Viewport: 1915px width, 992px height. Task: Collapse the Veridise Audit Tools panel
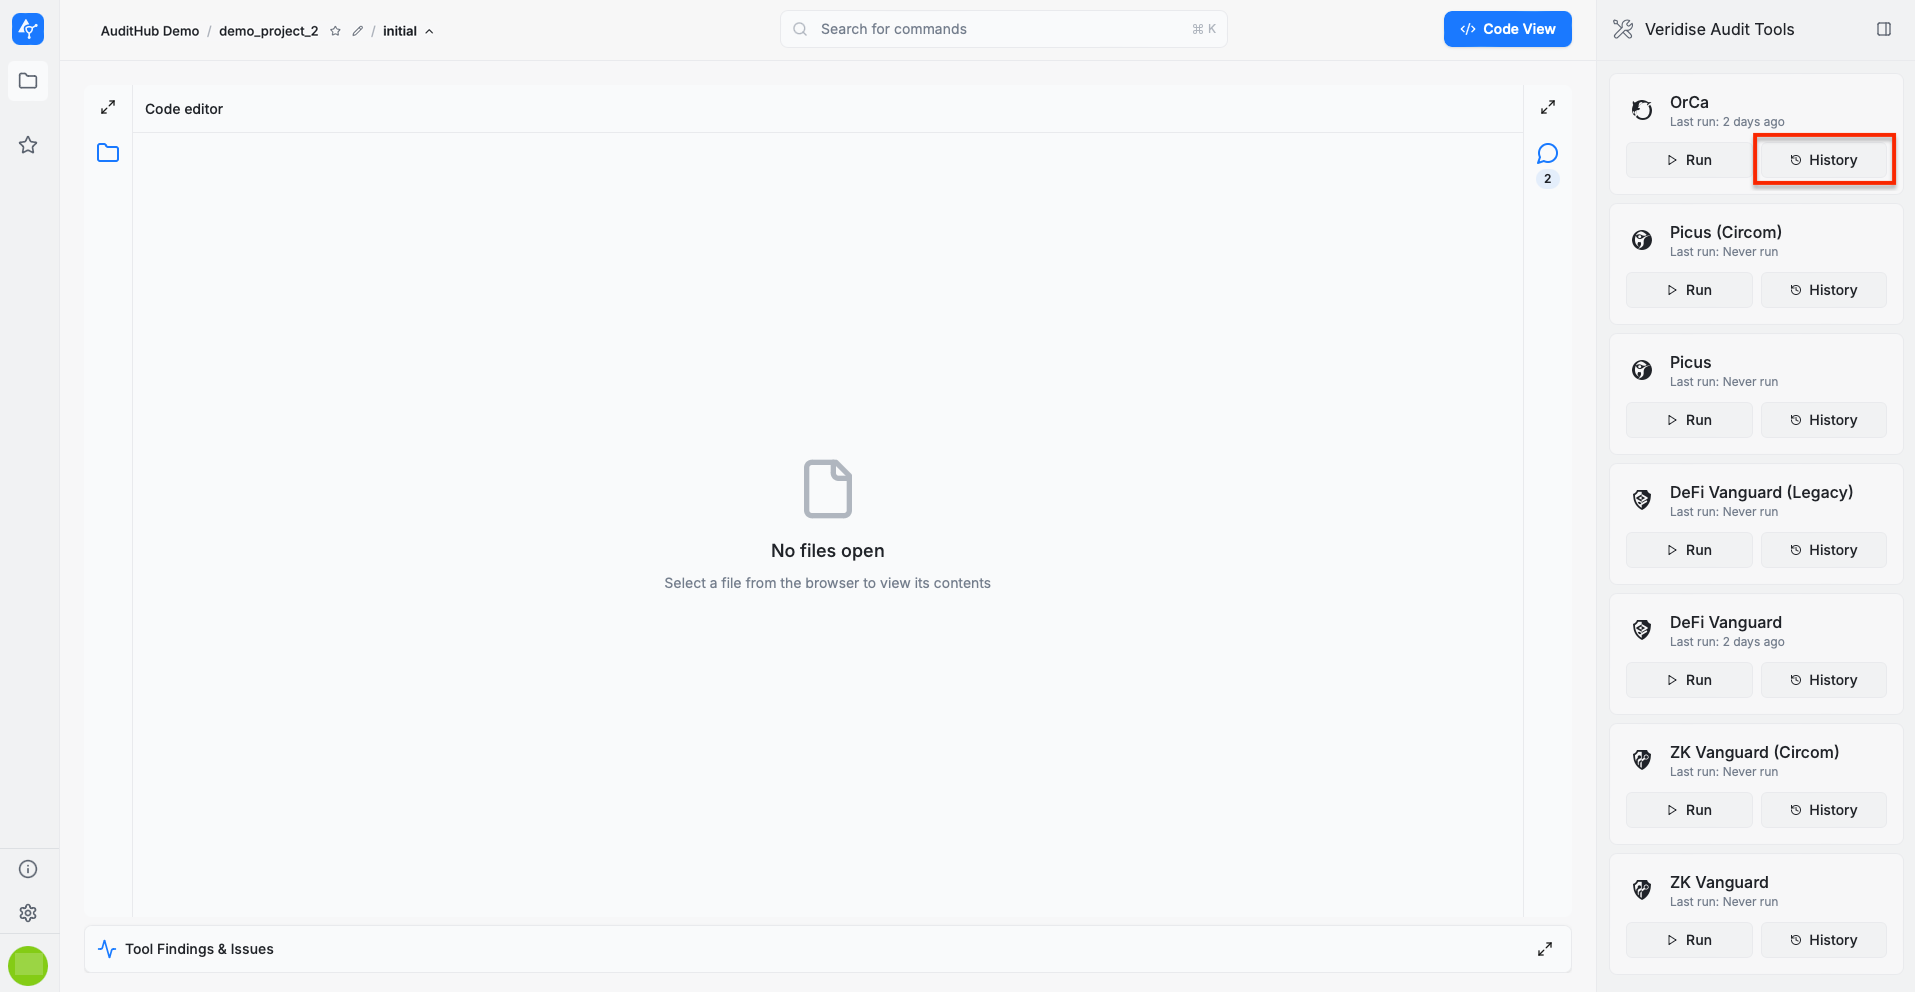1884,29
